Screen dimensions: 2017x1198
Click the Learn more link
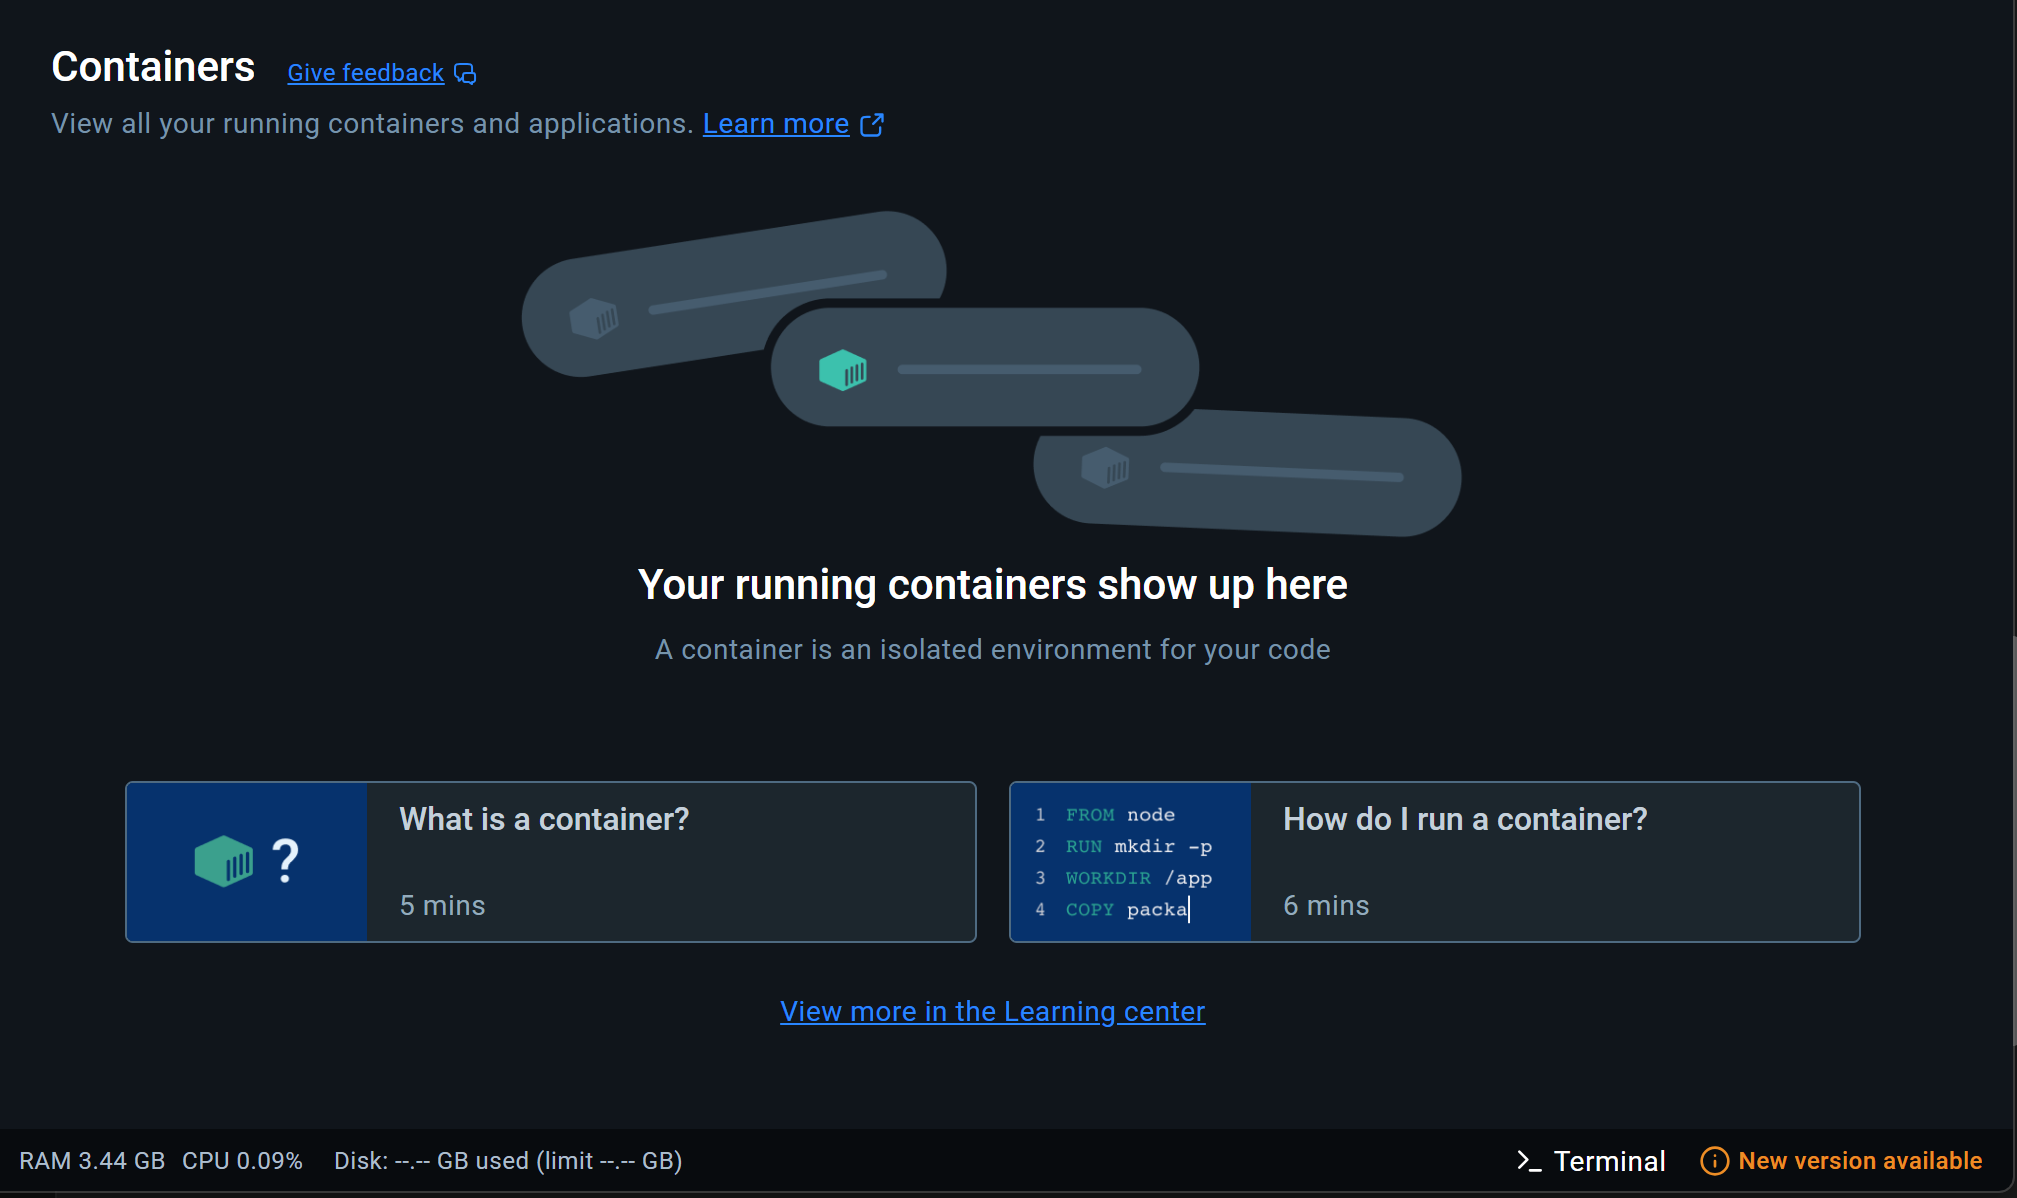click(775, 124)
